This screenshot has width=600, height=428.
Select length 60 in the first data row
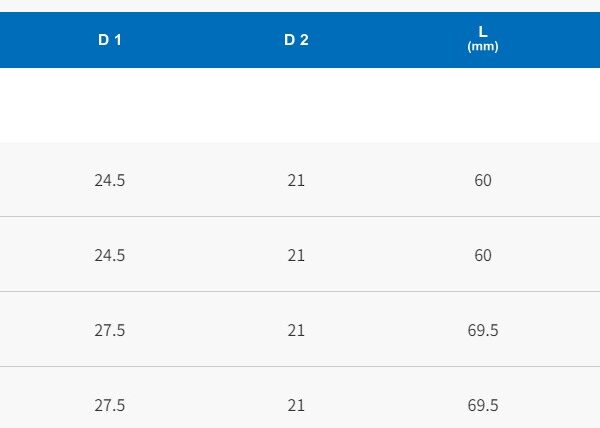point(483,180)
